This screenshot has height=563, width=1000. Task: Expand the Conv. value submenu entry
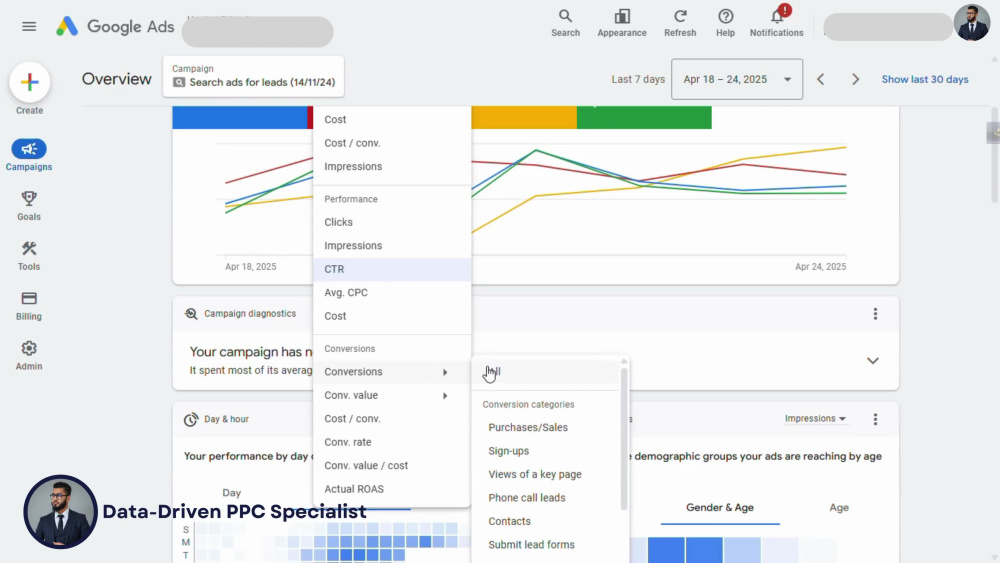pyautogui.click(x=392, y=395)
